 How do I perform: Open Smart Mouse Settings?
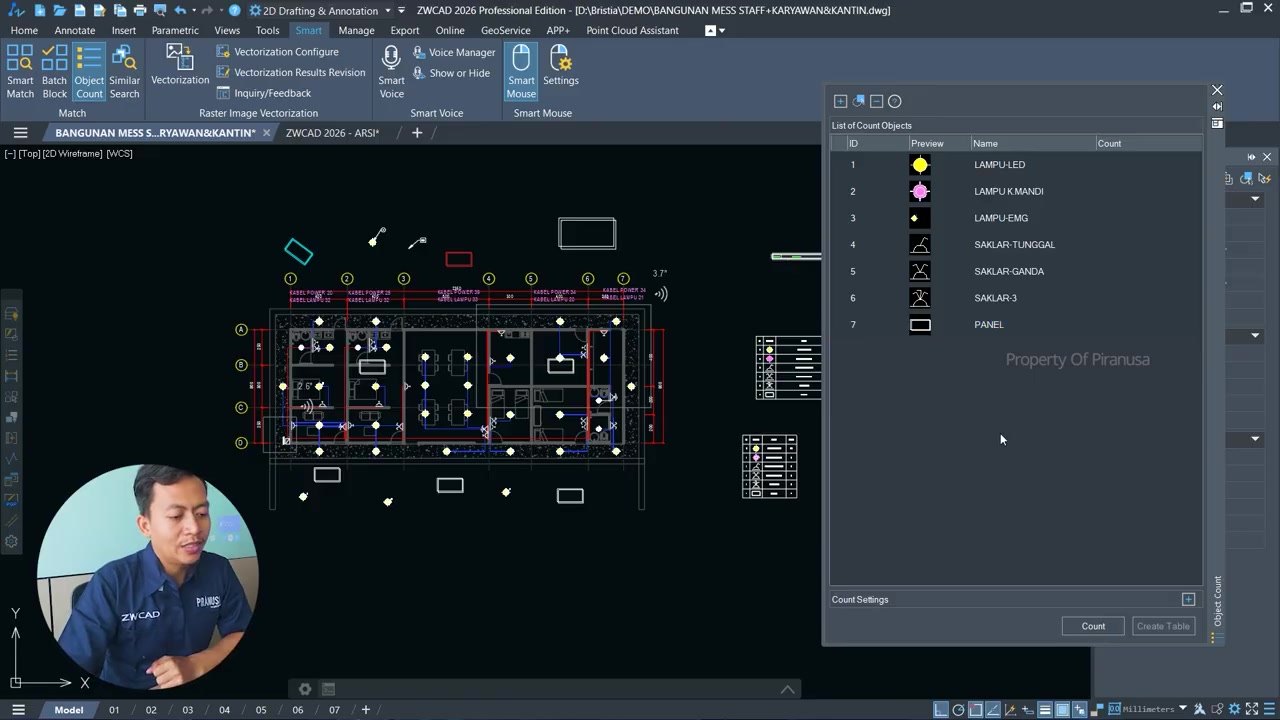[x=560, y=65]
